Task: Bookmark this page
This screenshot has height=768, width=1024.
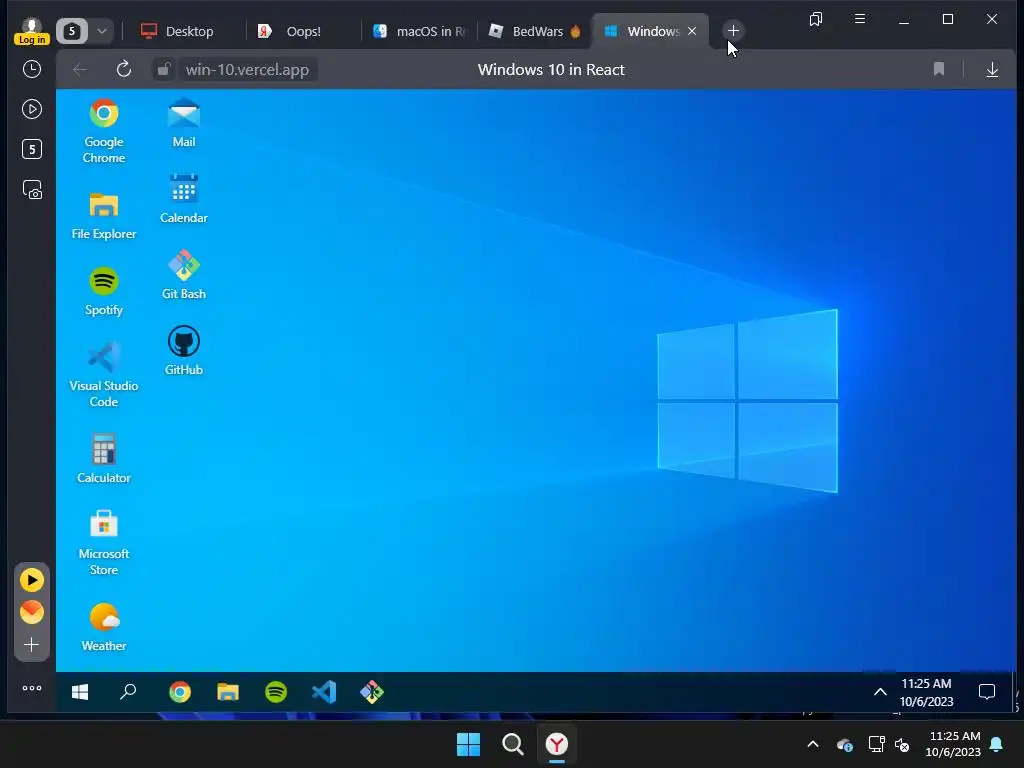Action: coord(938,69)
